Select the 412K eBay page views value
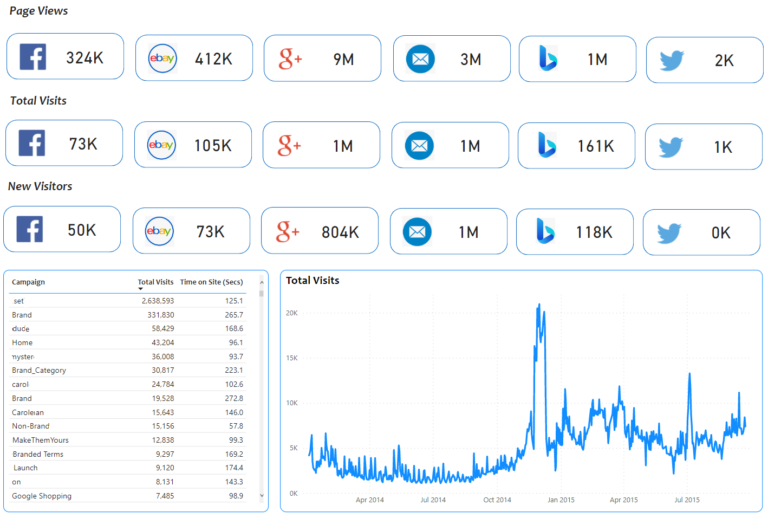The height and width of the screenshot is (518, 768). coord(214,59)
